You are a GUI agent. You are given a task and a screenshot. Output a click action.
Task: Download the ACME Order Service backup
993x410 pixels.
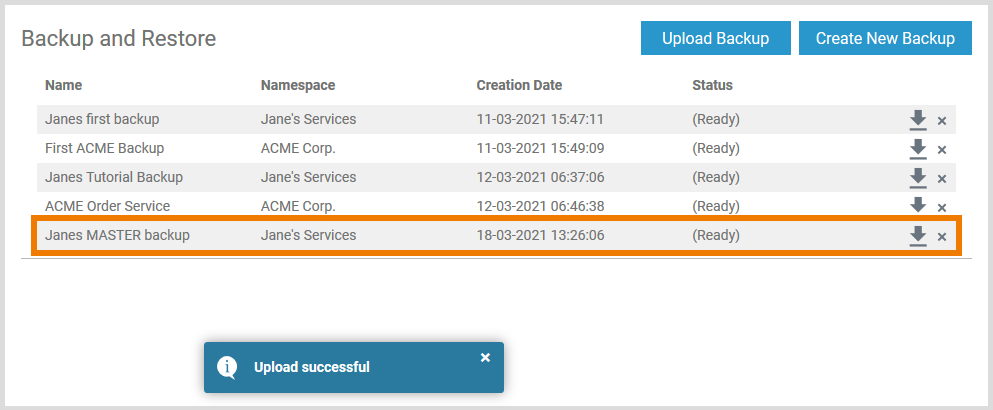[918, 206]
